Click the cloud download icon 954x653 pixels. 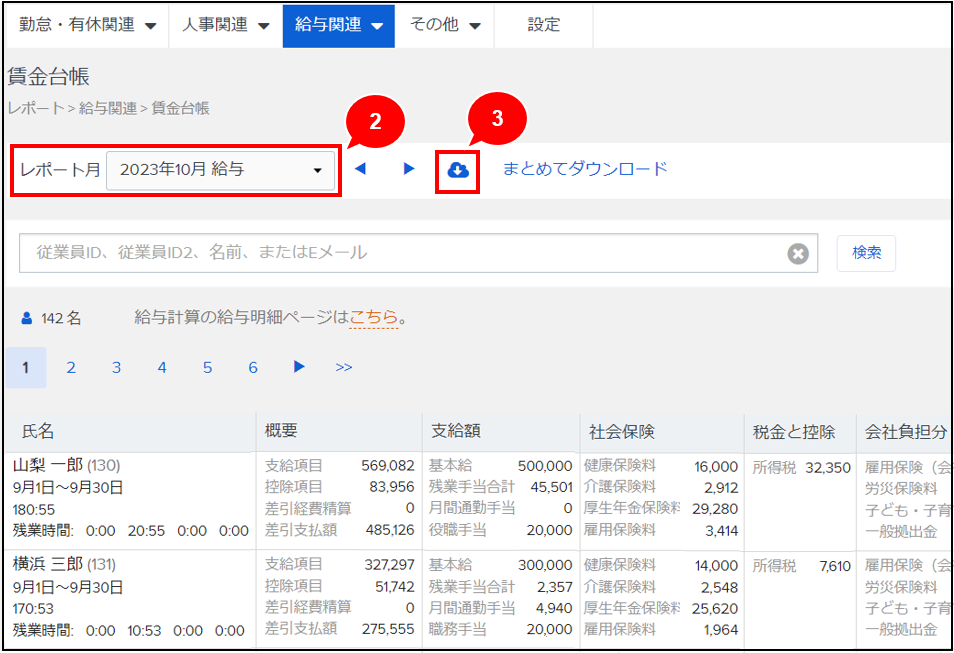click(458, 171)
